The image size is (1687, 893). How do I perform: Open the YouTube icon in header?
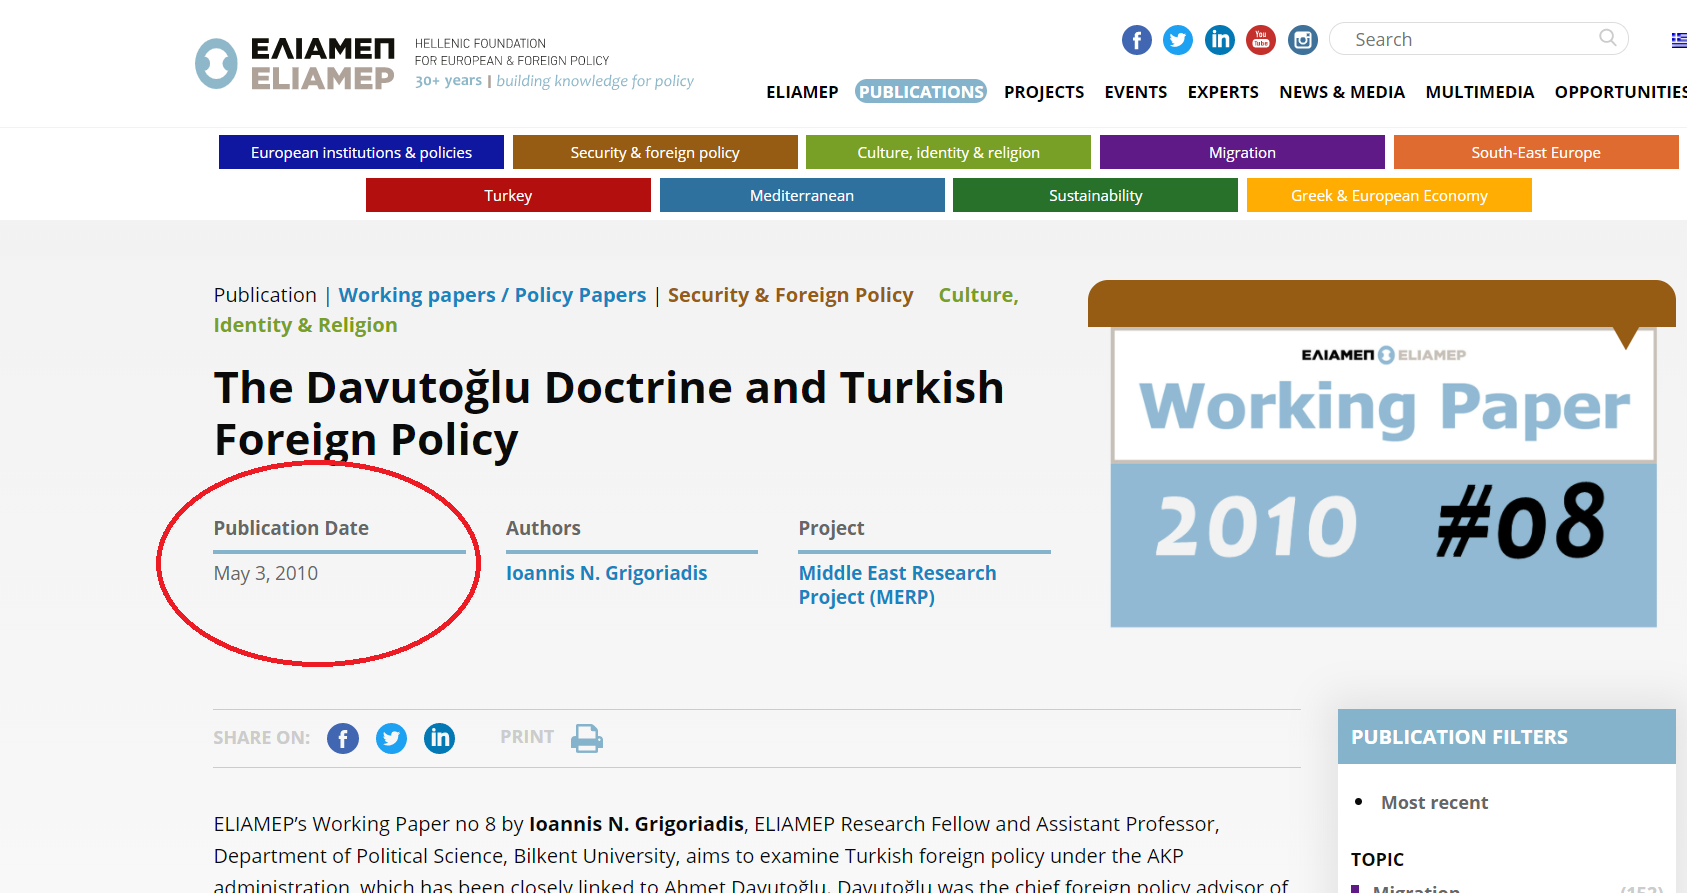[x=1261, y=40]
